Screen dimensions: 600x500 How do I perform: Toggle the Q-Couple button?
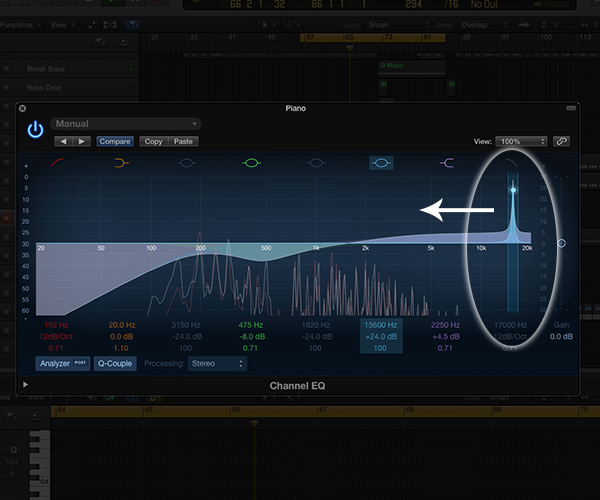click(x=115, y=363)
